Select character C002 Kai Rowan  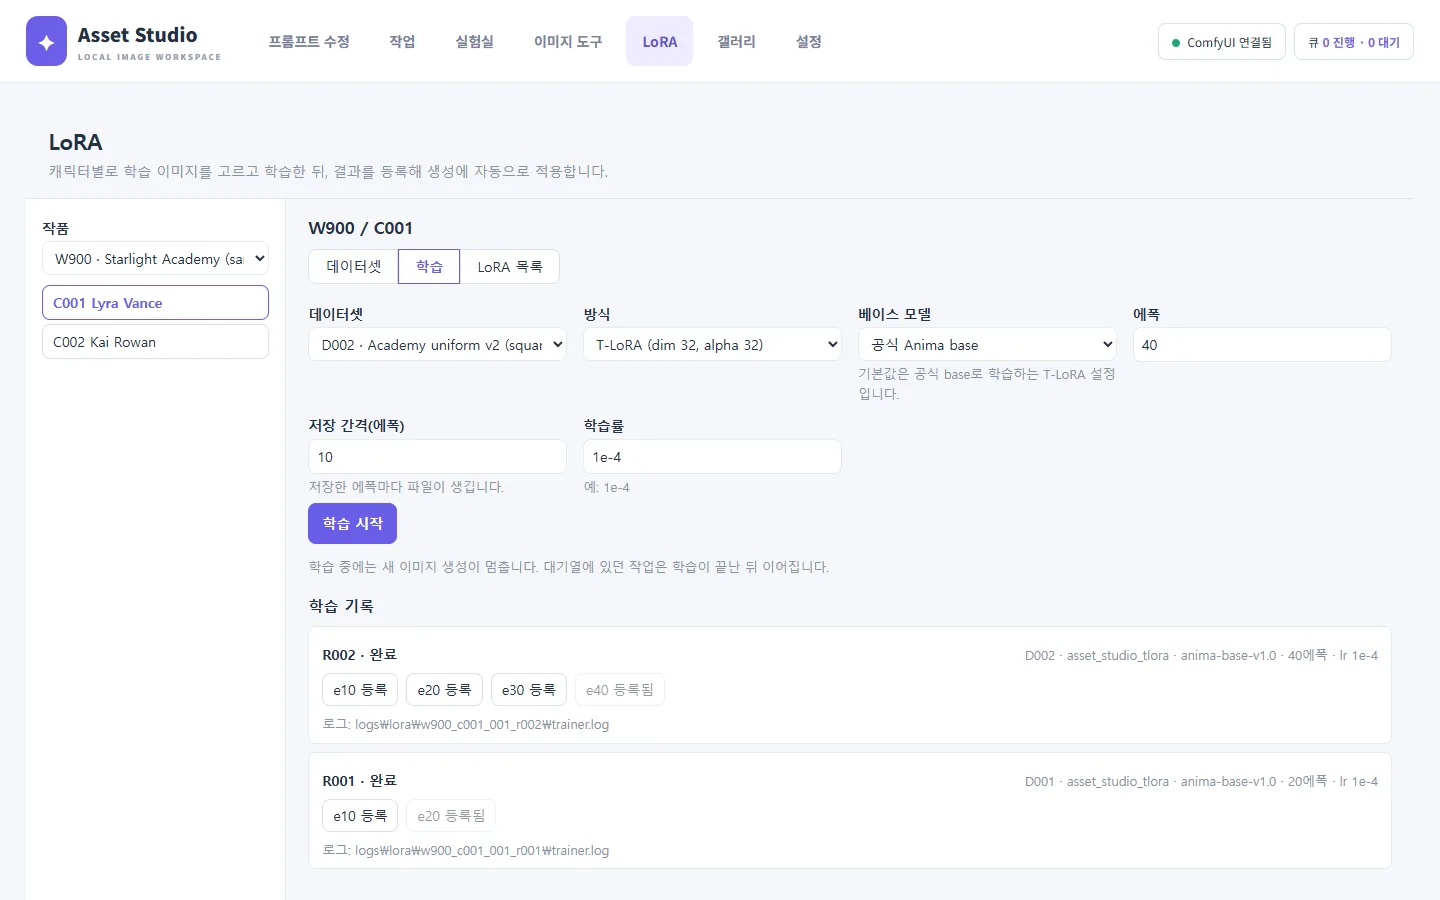tap(155, 342)
